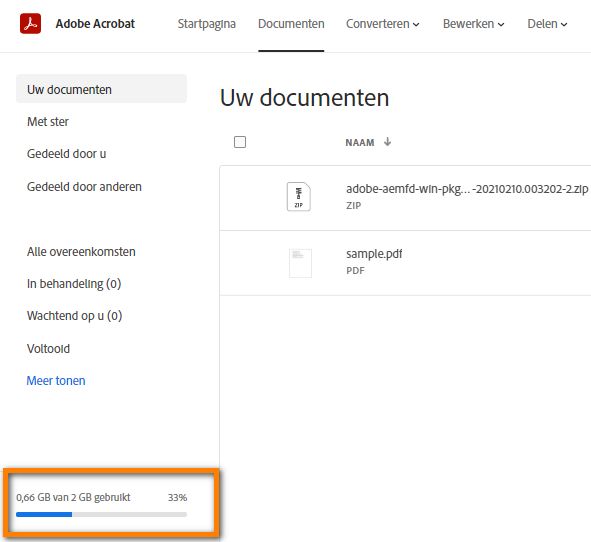Switch to the Documenten tab
This screenshot has width=591, height=542.
pyautogui.click(x=291, y=24)
